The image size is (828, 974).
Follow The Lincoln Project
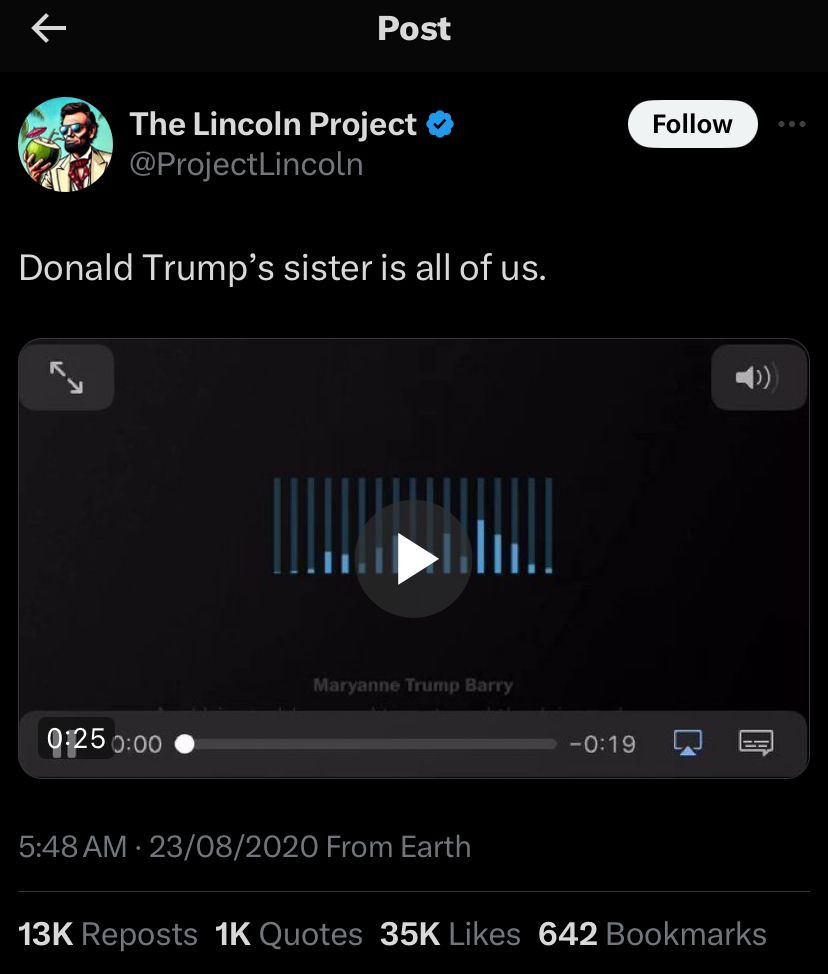[692, 124]
